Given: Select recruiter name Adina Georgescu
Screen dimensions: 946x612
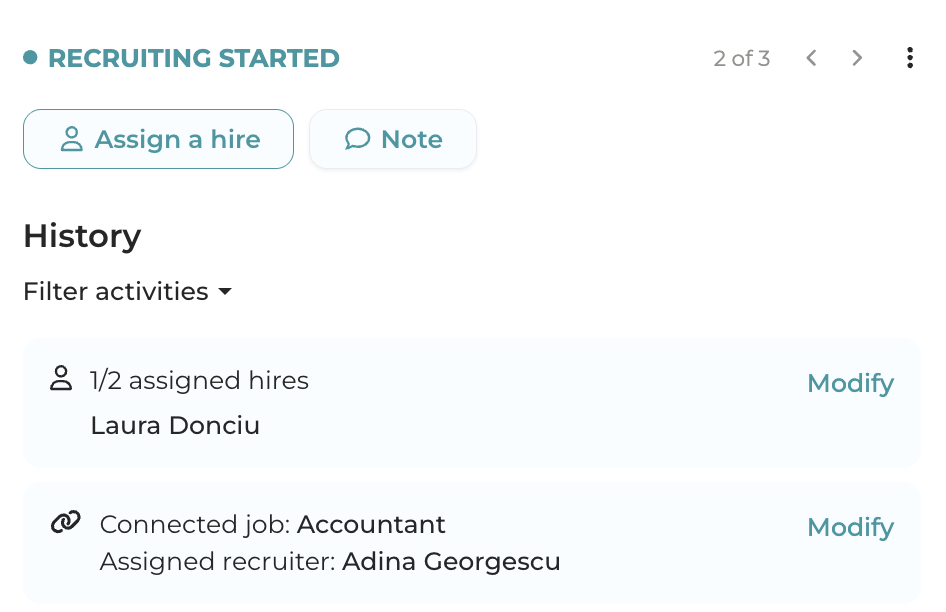Looking at the screenshot, I should 451,561.
